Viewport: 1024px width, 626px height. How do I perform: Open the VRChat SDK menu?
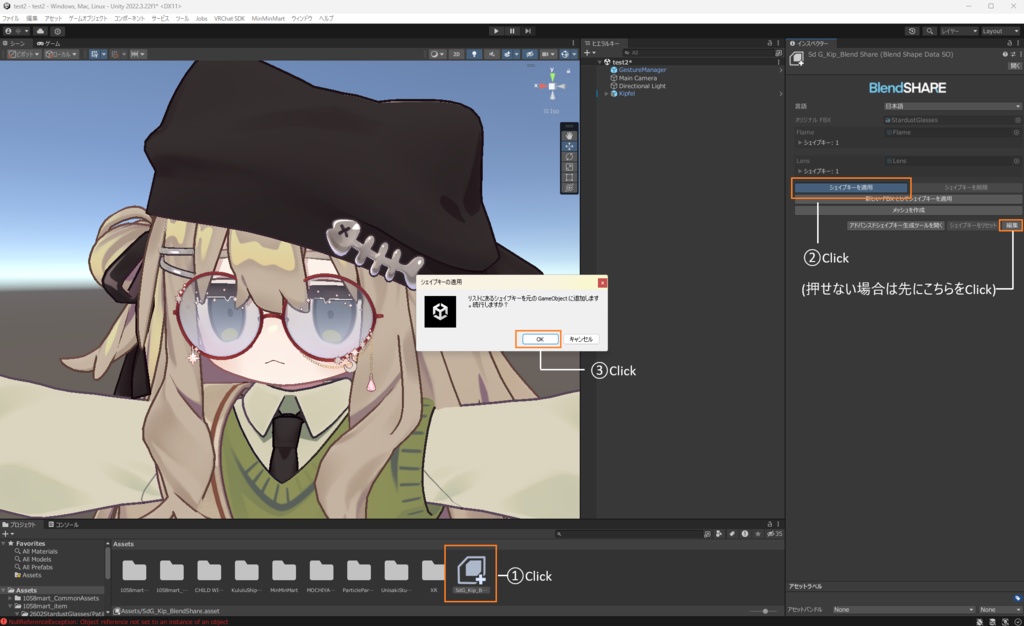[x=229, y=18]
